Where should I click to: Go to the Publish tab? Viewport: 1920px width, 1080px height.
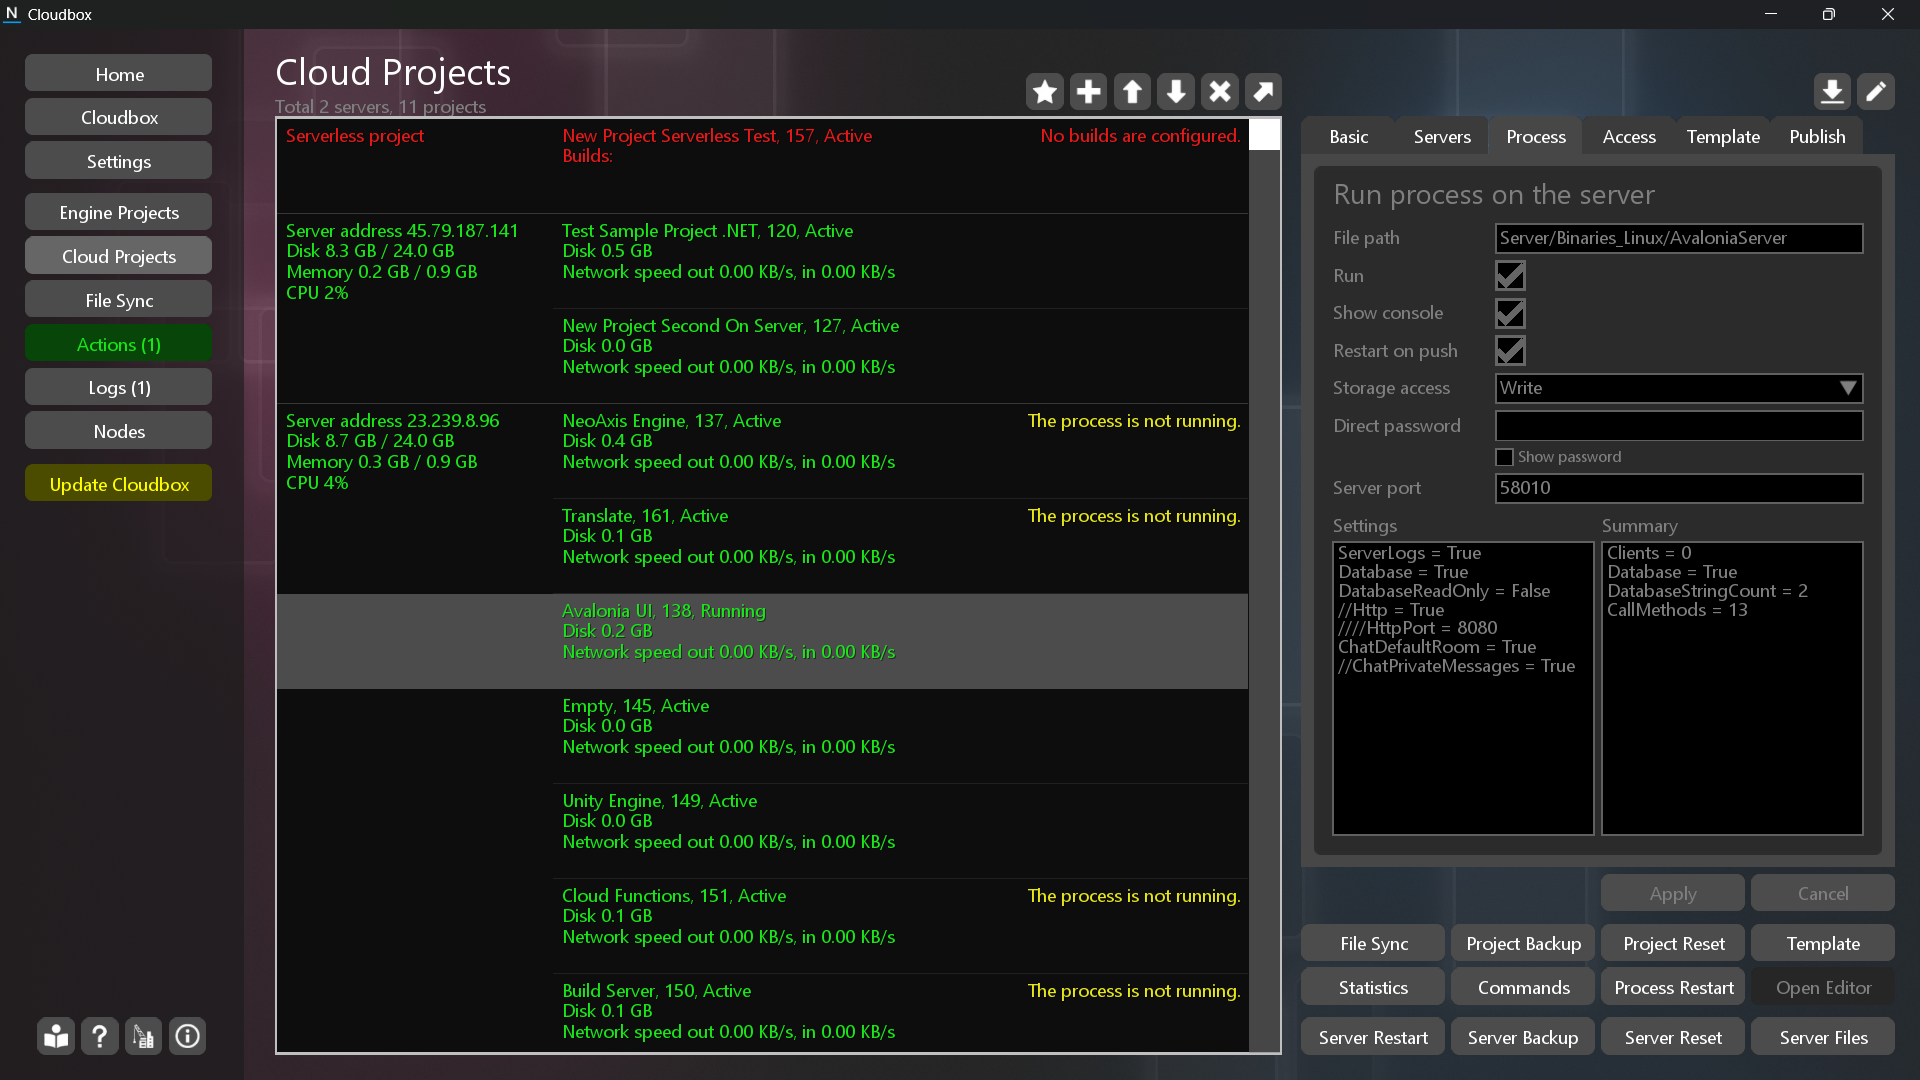[1817, 137]
